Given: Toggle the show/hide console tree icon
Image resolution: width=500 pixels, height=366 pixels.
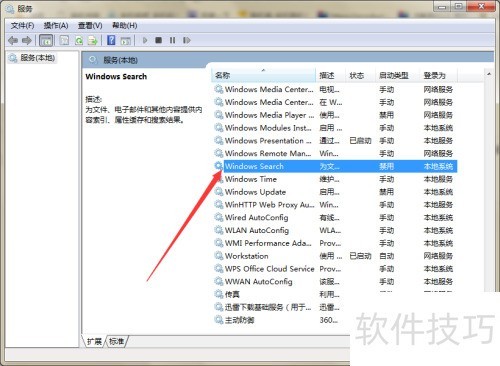Looking at the screenshot, I should click(x=46, y=41).
